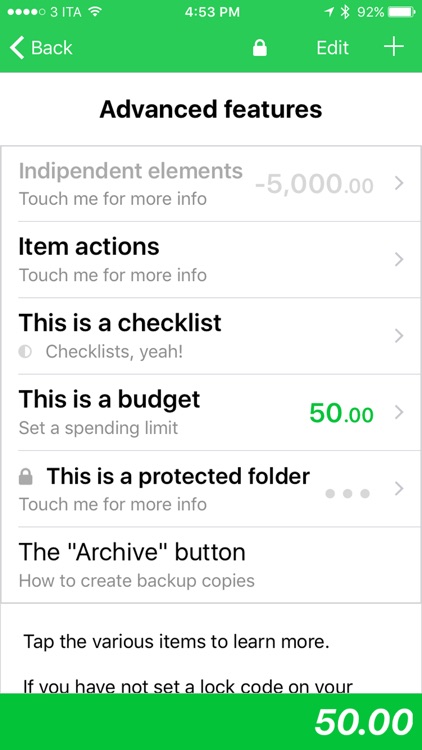Expand Item actions using right chevron
Screen dimensions: 422x750
(399, 260)
